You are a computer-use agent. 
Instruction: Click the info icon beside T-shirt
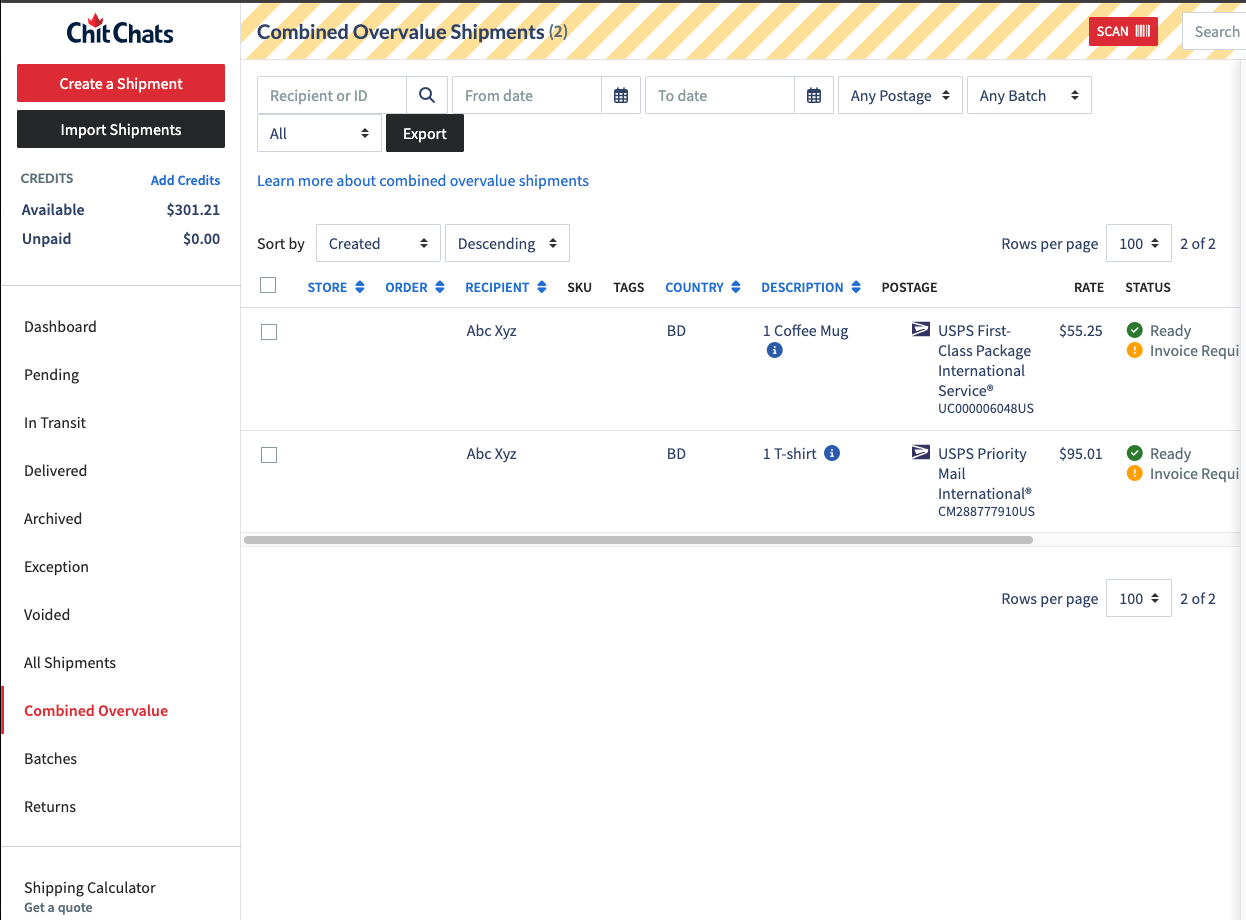coord(832,453)
